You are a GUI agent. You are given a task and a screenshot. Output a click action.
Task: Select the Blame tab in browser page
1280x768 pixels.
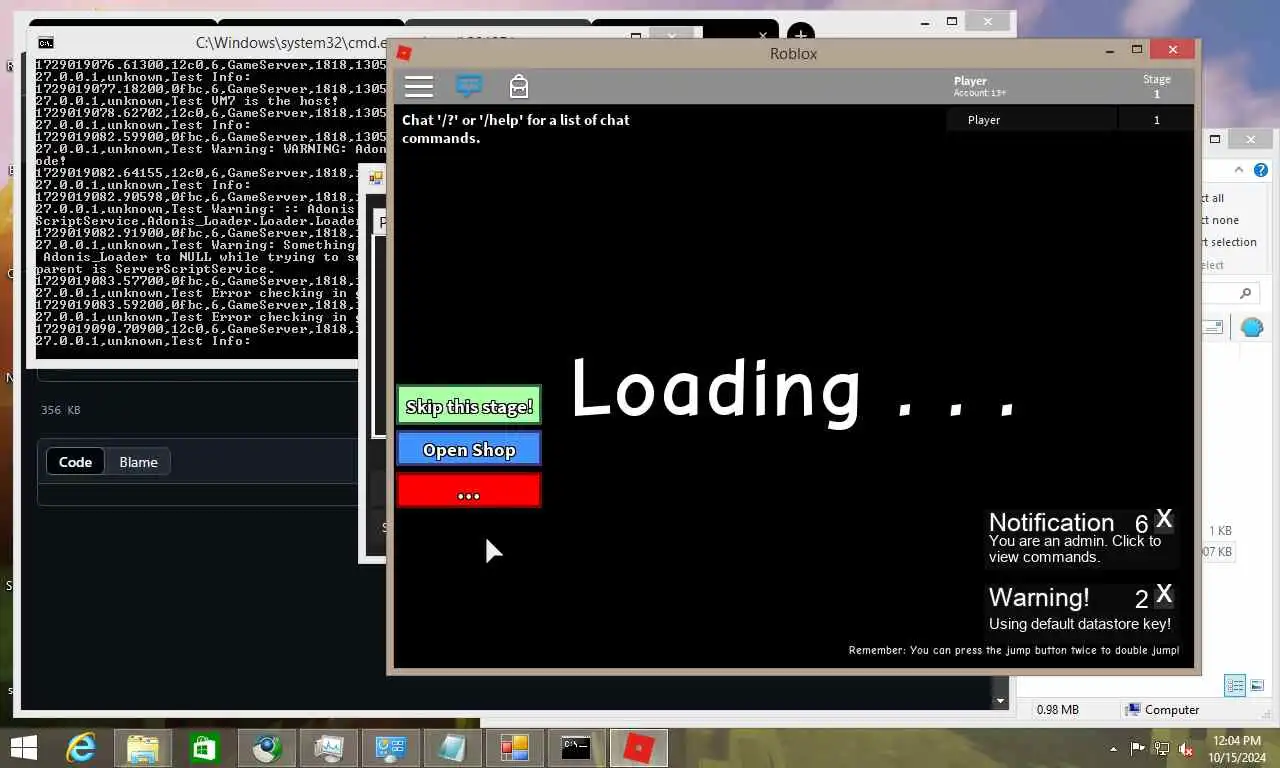coord(138,462)
